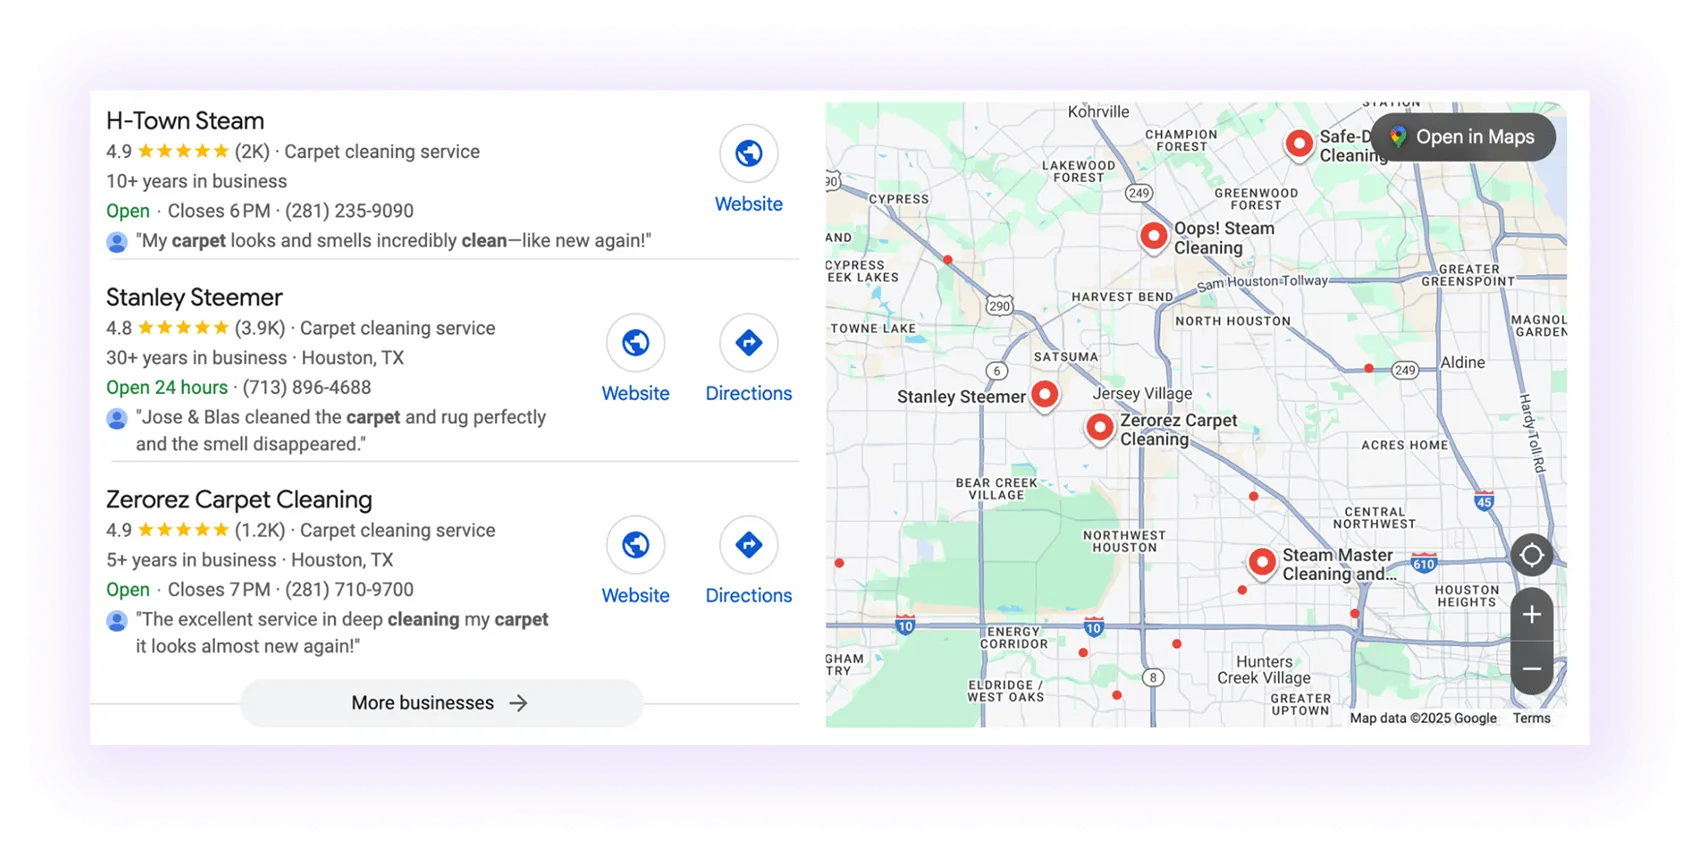
Task: Open Zerorez Carpet Cleaning listing title
Action: pyautogui.click(x=239, y=500)
